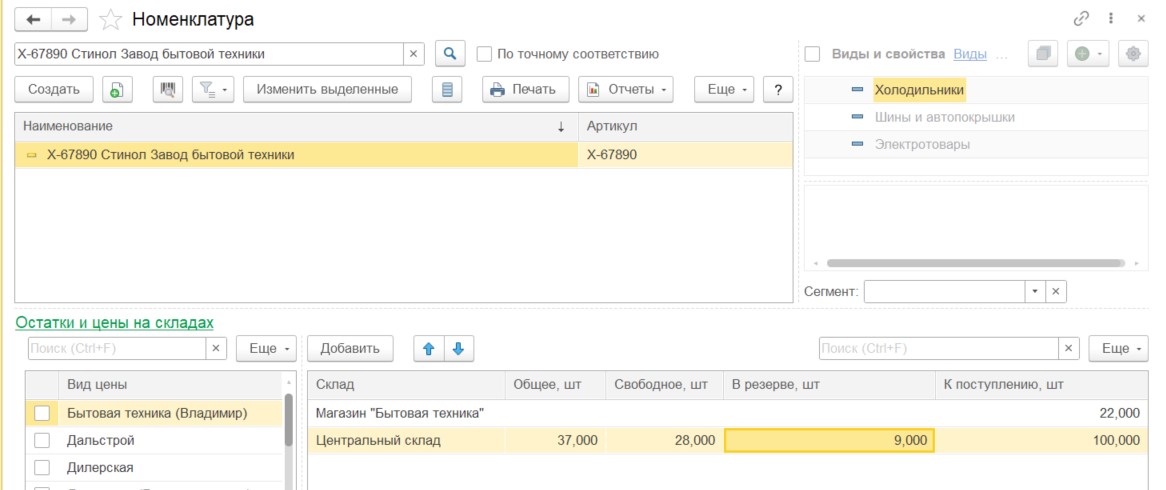Move warehouse row up arrow
This screenshot has width=1166, height=490.
(429, 348)
